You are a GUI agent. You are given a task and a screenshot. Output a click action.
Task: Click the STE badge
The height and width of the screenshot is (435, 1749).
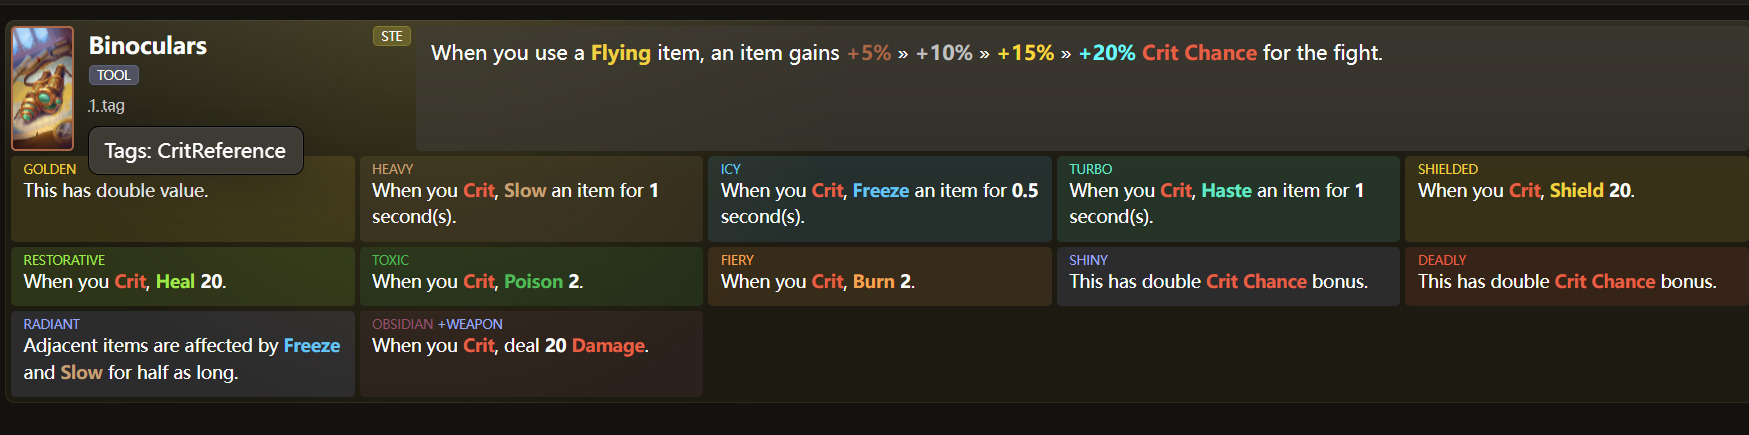point(392,37)
